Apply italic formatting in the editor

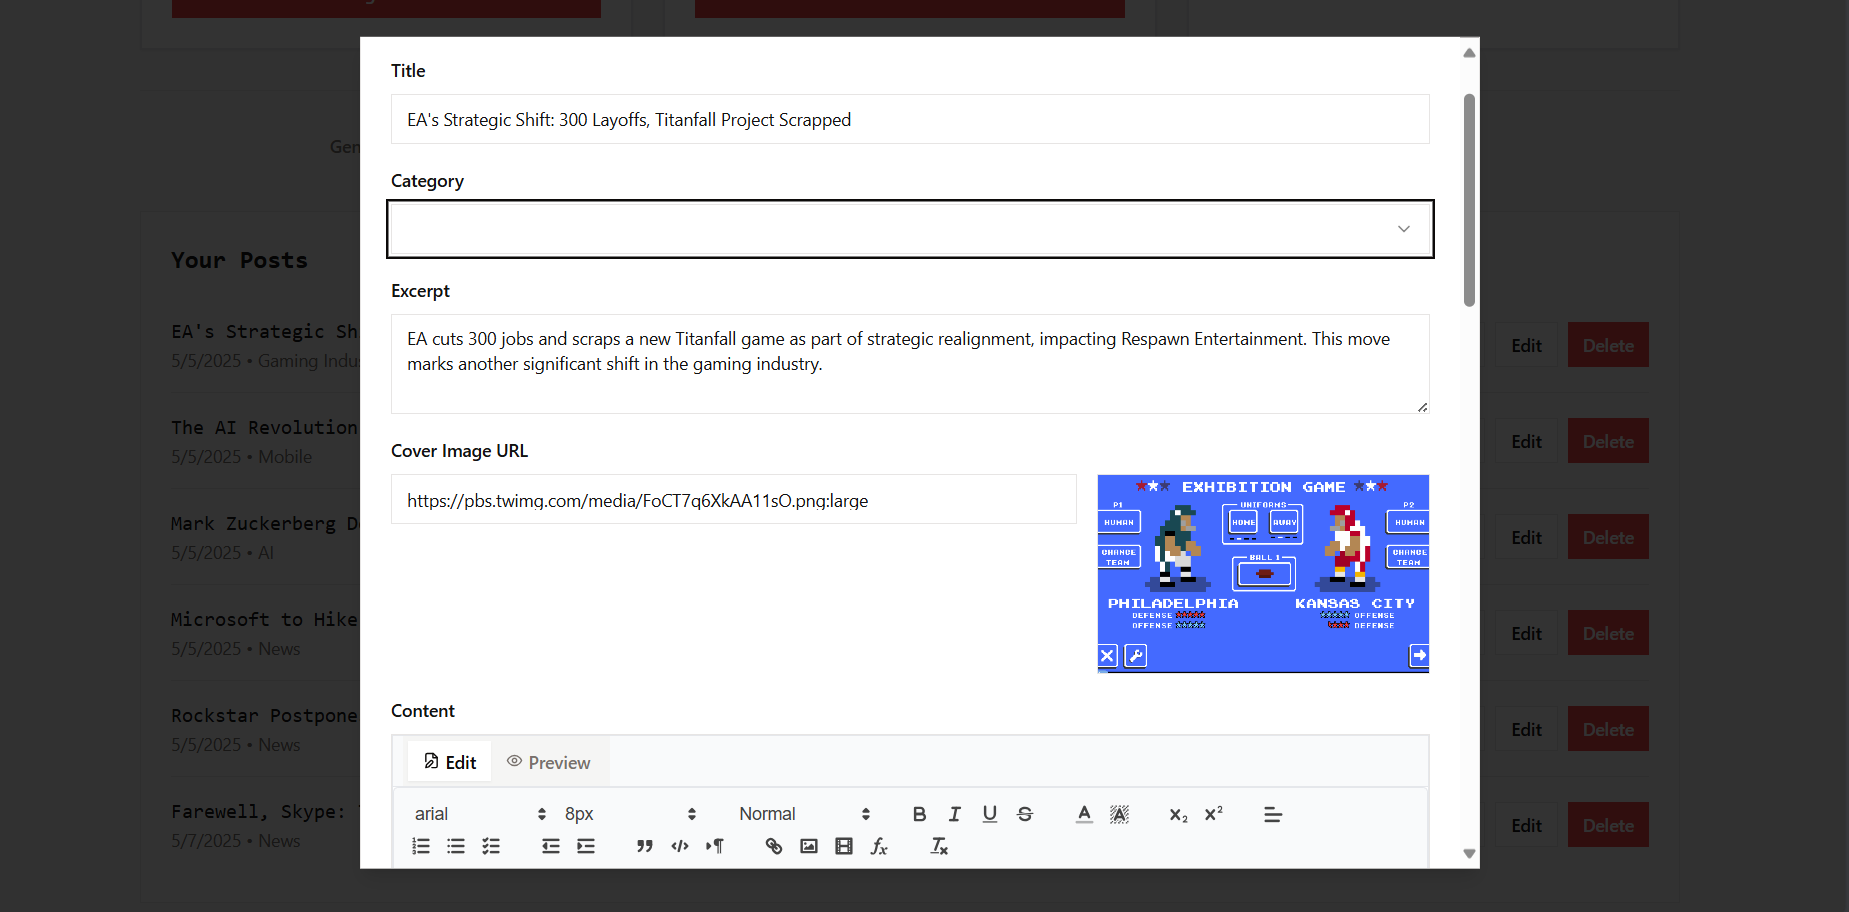(954, 814)
